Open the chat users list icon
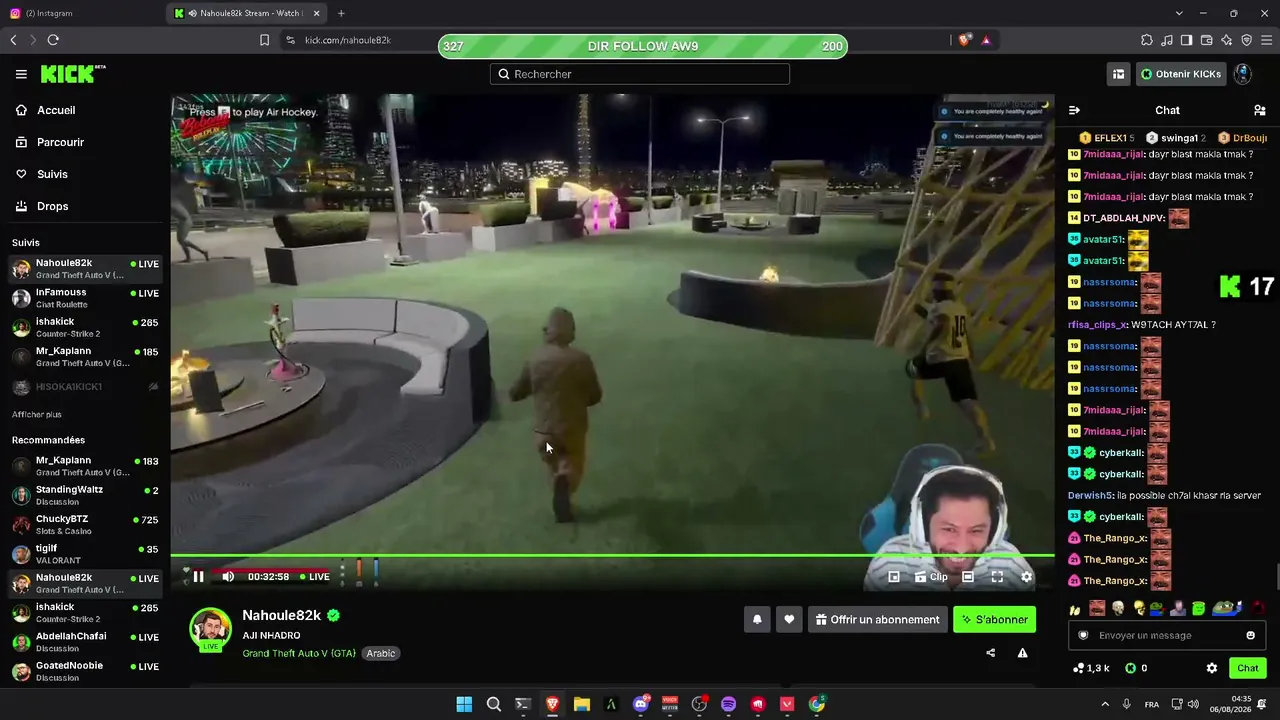Viewport: 1280px width, 720px height. coord(1259,110)
